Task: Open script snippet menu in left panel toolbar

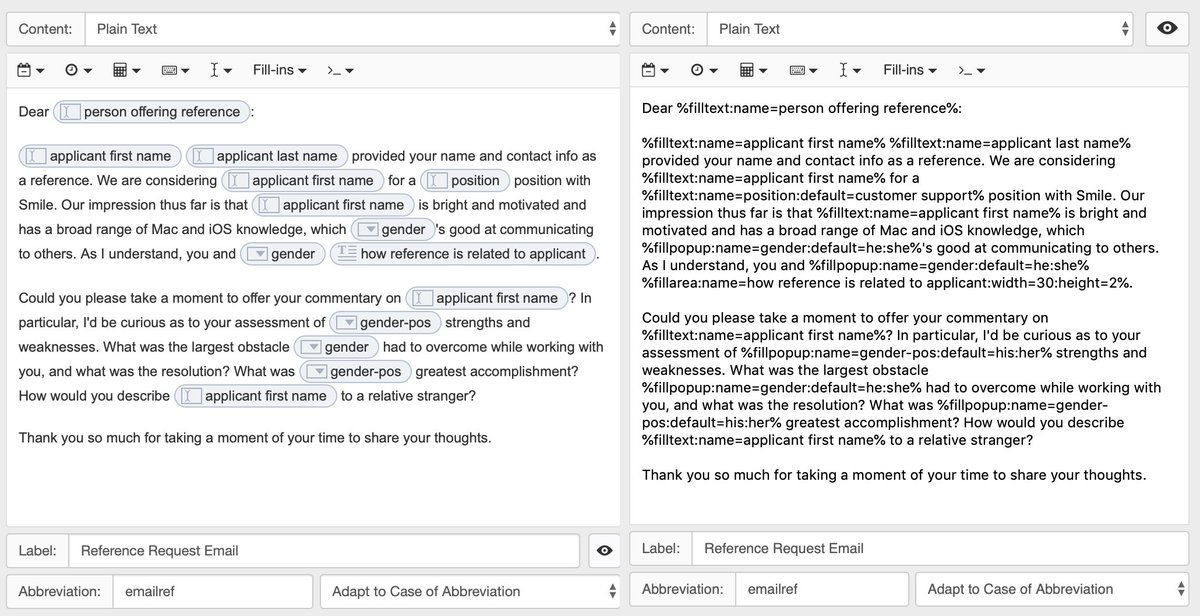Action: tap(340, 70)
